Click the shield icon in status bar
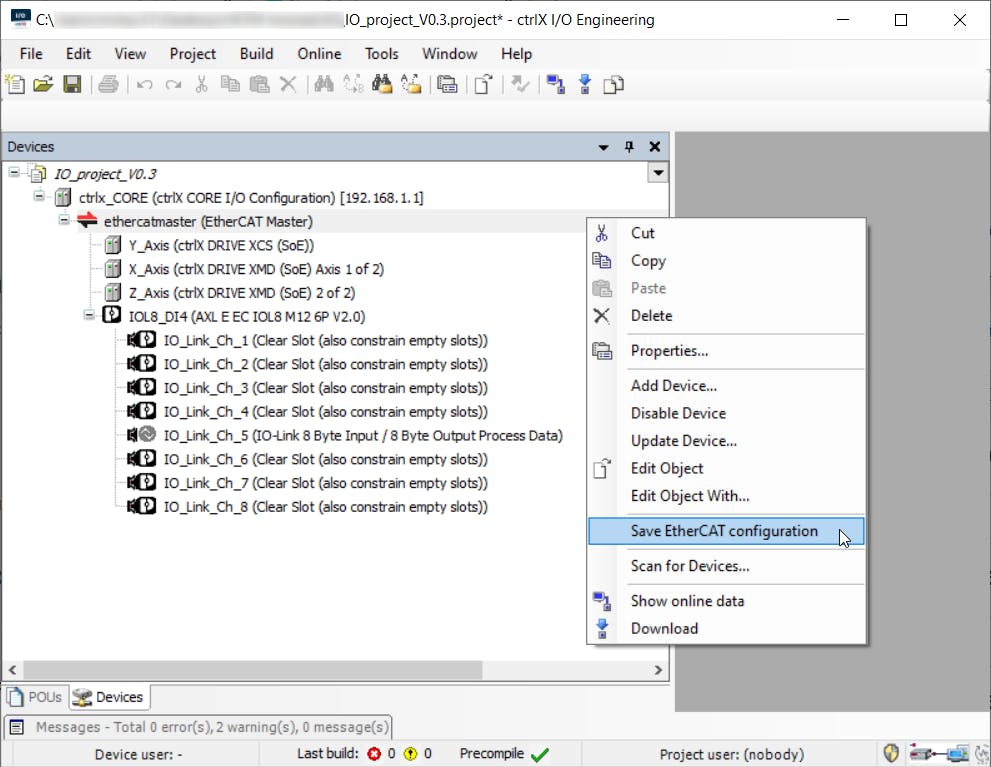Viewport: 991px width, 767px height. (x=891, y=753)
